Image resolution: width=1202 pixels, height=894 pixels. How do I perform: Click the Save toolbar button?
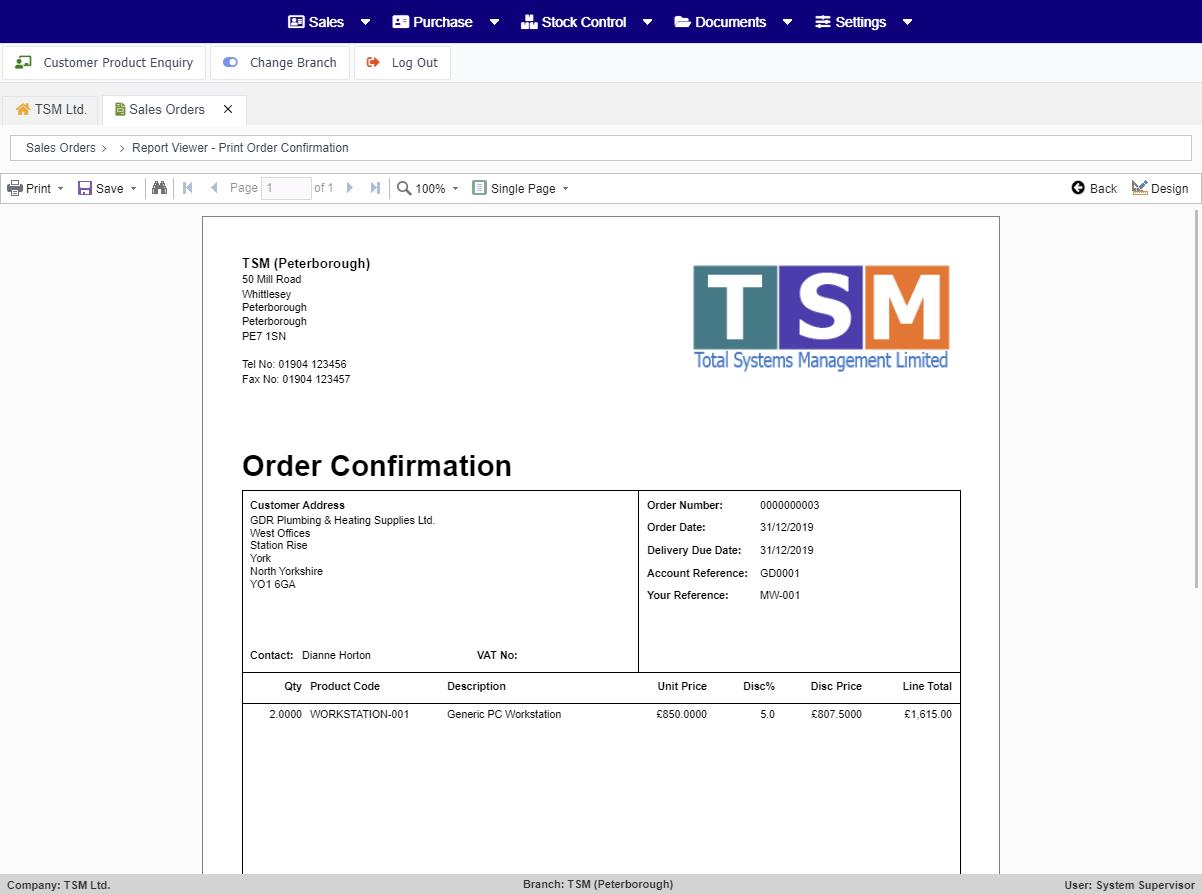click(100, 188)
